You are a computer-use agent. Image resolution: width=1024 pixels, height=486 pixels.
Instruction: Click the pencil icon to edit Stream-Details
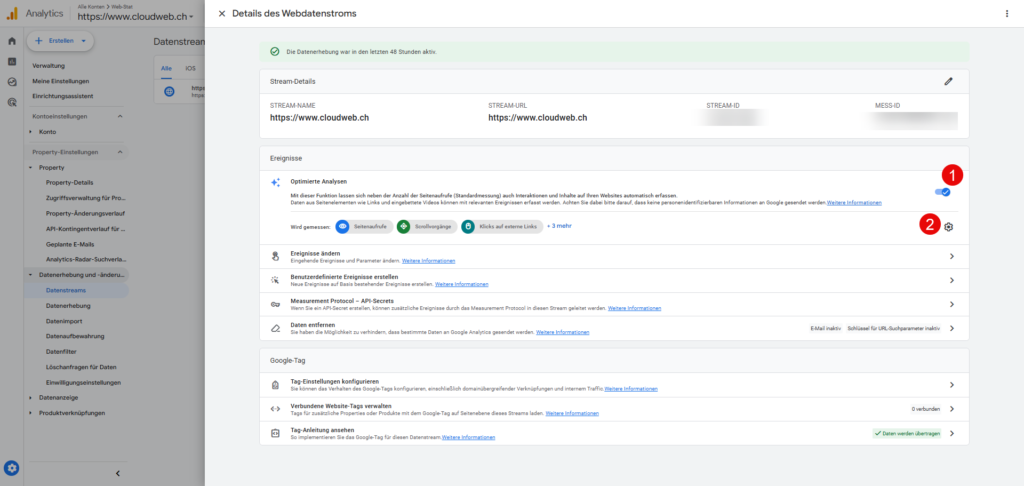948,81
